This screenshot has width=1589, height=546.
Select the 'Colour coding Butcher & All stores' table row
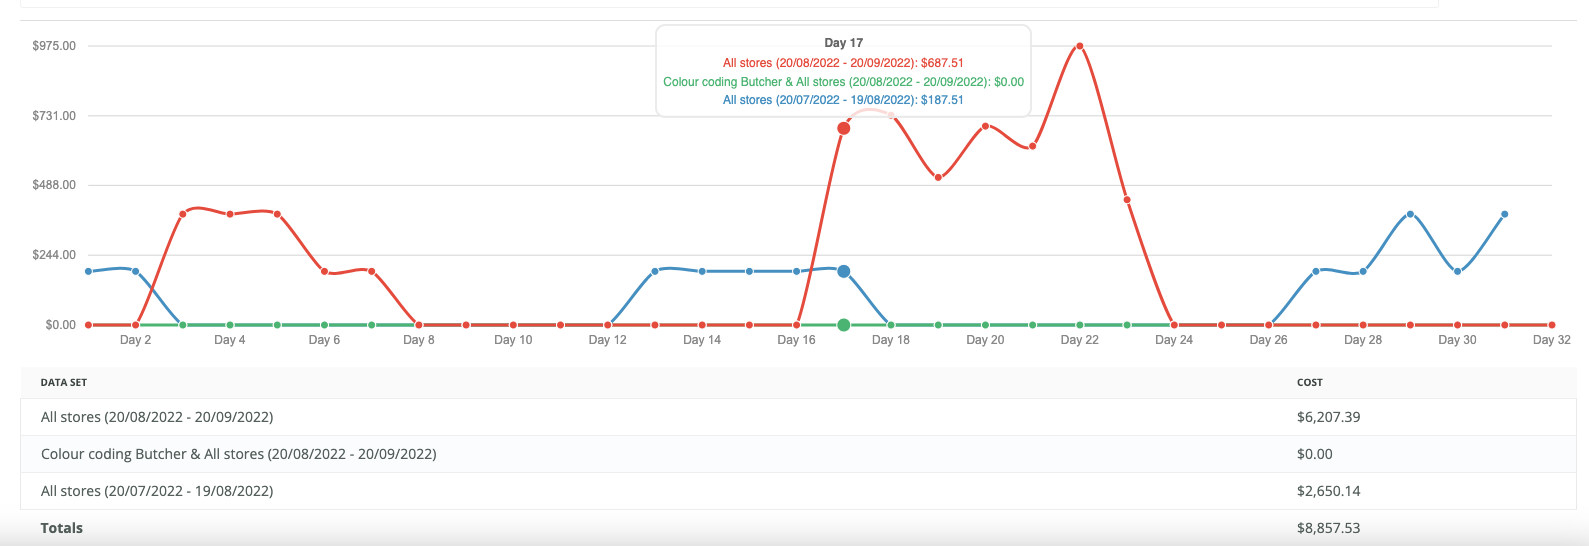pos(798,454)
